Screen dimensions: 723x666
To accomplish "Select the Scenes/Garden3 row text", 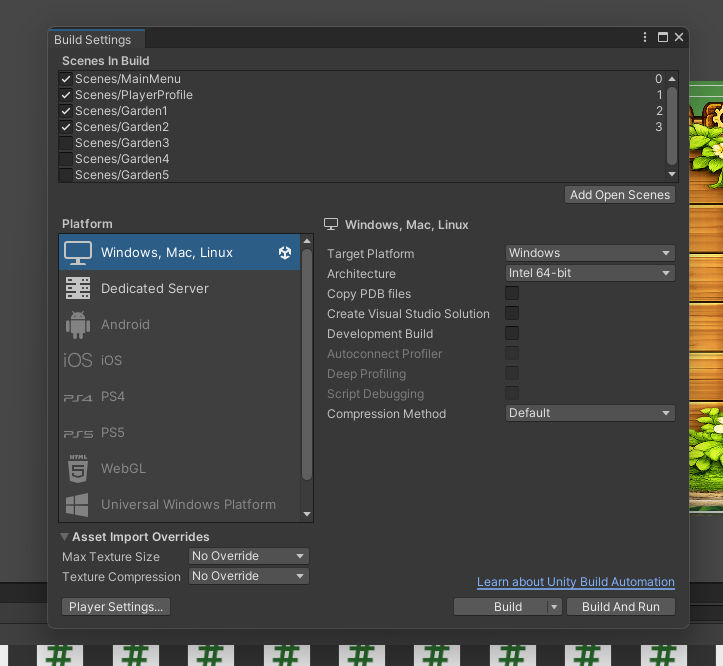I will click(x=122, y=143).
